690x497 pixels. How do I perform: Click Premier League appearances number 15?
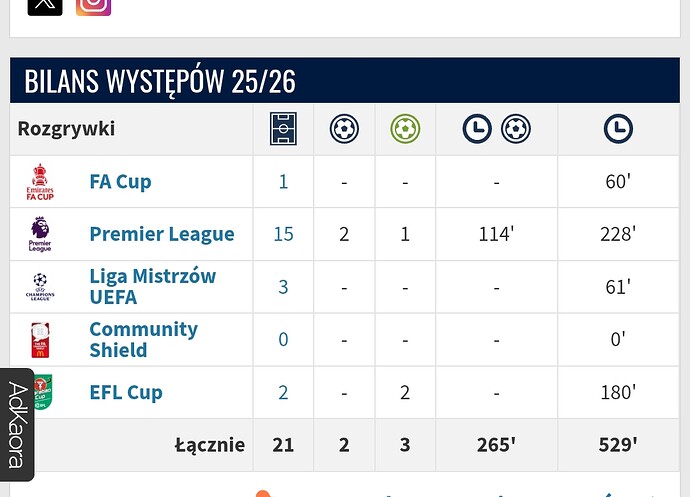click(x=283, y=234)
